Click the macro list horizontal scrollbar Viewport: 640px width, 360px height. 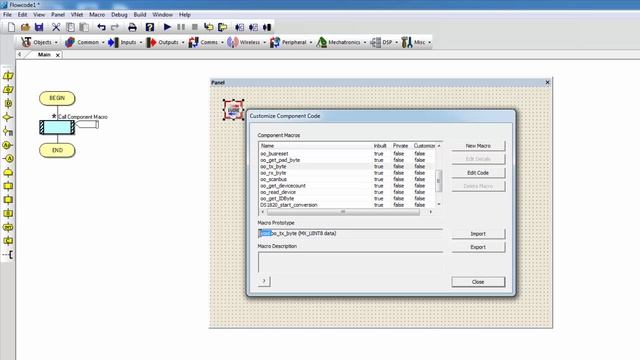point(343,212)
